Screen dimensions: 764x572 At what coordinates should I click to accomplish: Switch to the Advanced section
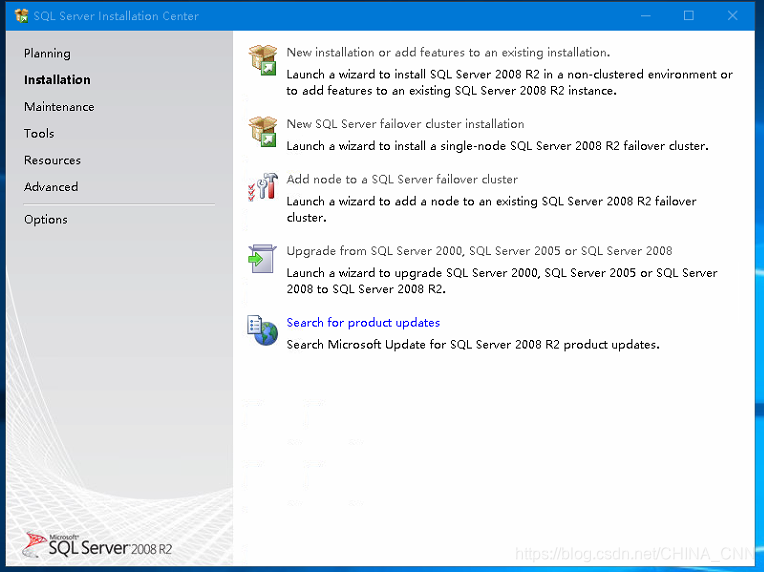(51, 187)
